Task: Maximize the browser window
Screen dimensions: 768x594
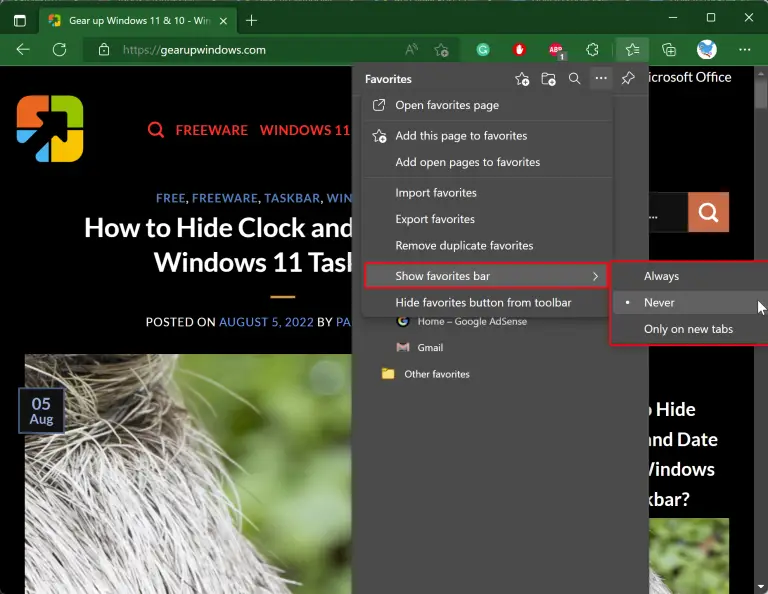Action: pos(711,18)
